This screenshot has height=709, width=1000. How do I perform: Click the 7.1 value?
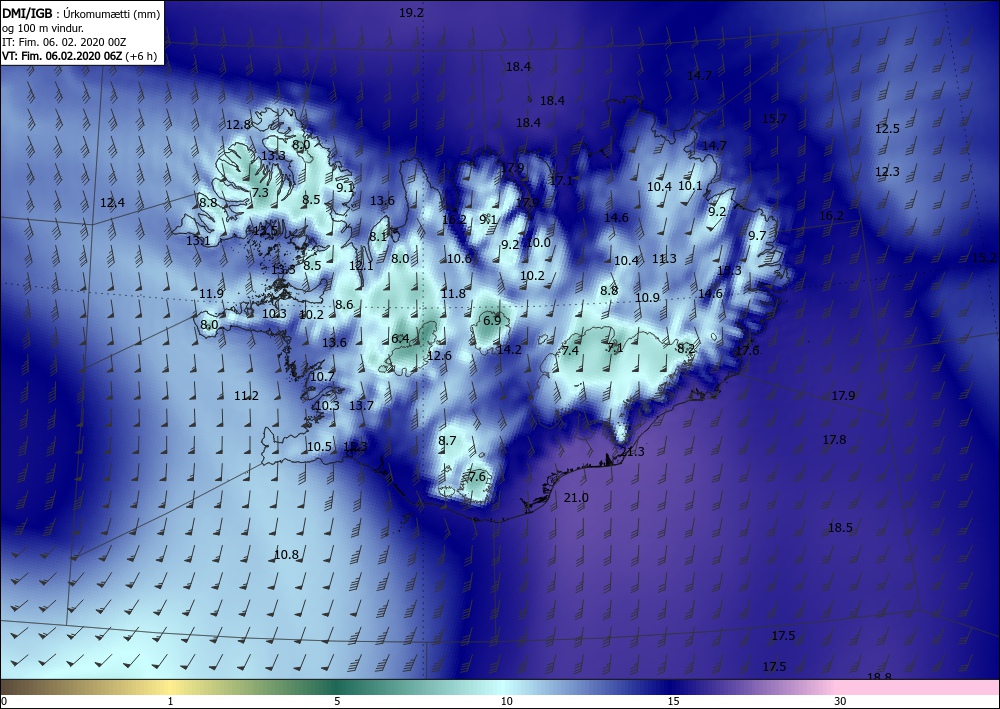coord(615,348)
